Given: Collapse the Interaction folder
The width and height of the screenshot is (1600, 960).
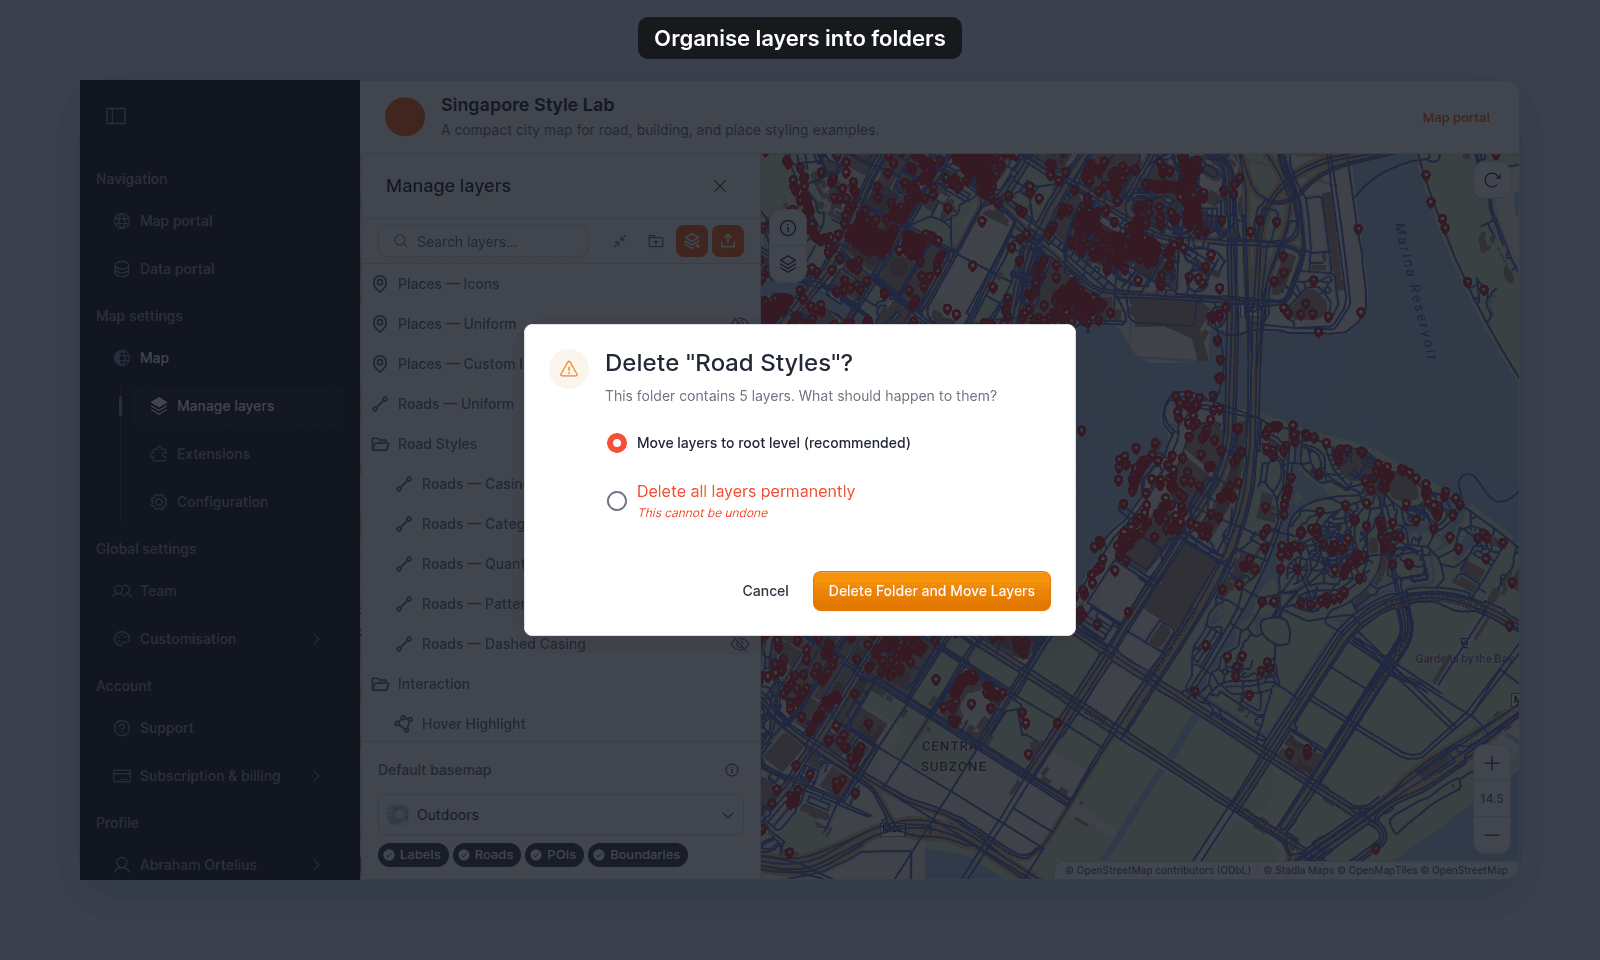Looking at the screenshot, I should pyautogui.click(x=380, y=684).
